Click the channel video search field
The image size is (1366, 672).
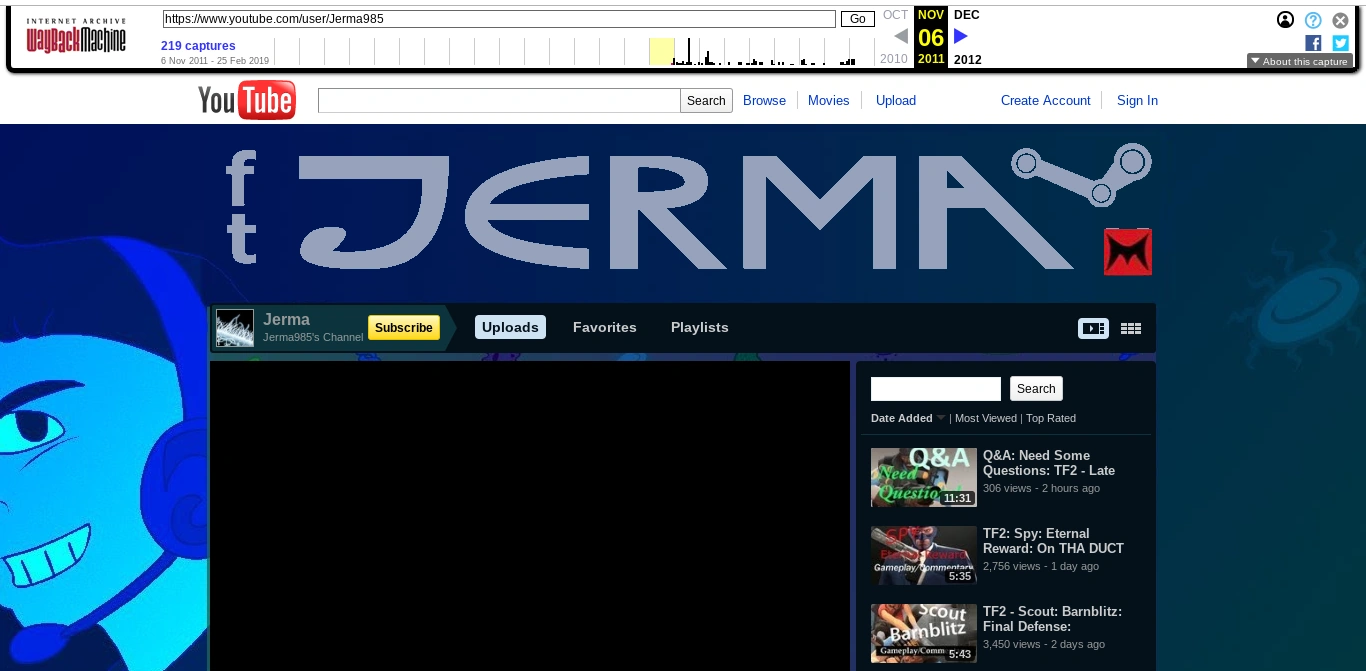click(936, 389)
